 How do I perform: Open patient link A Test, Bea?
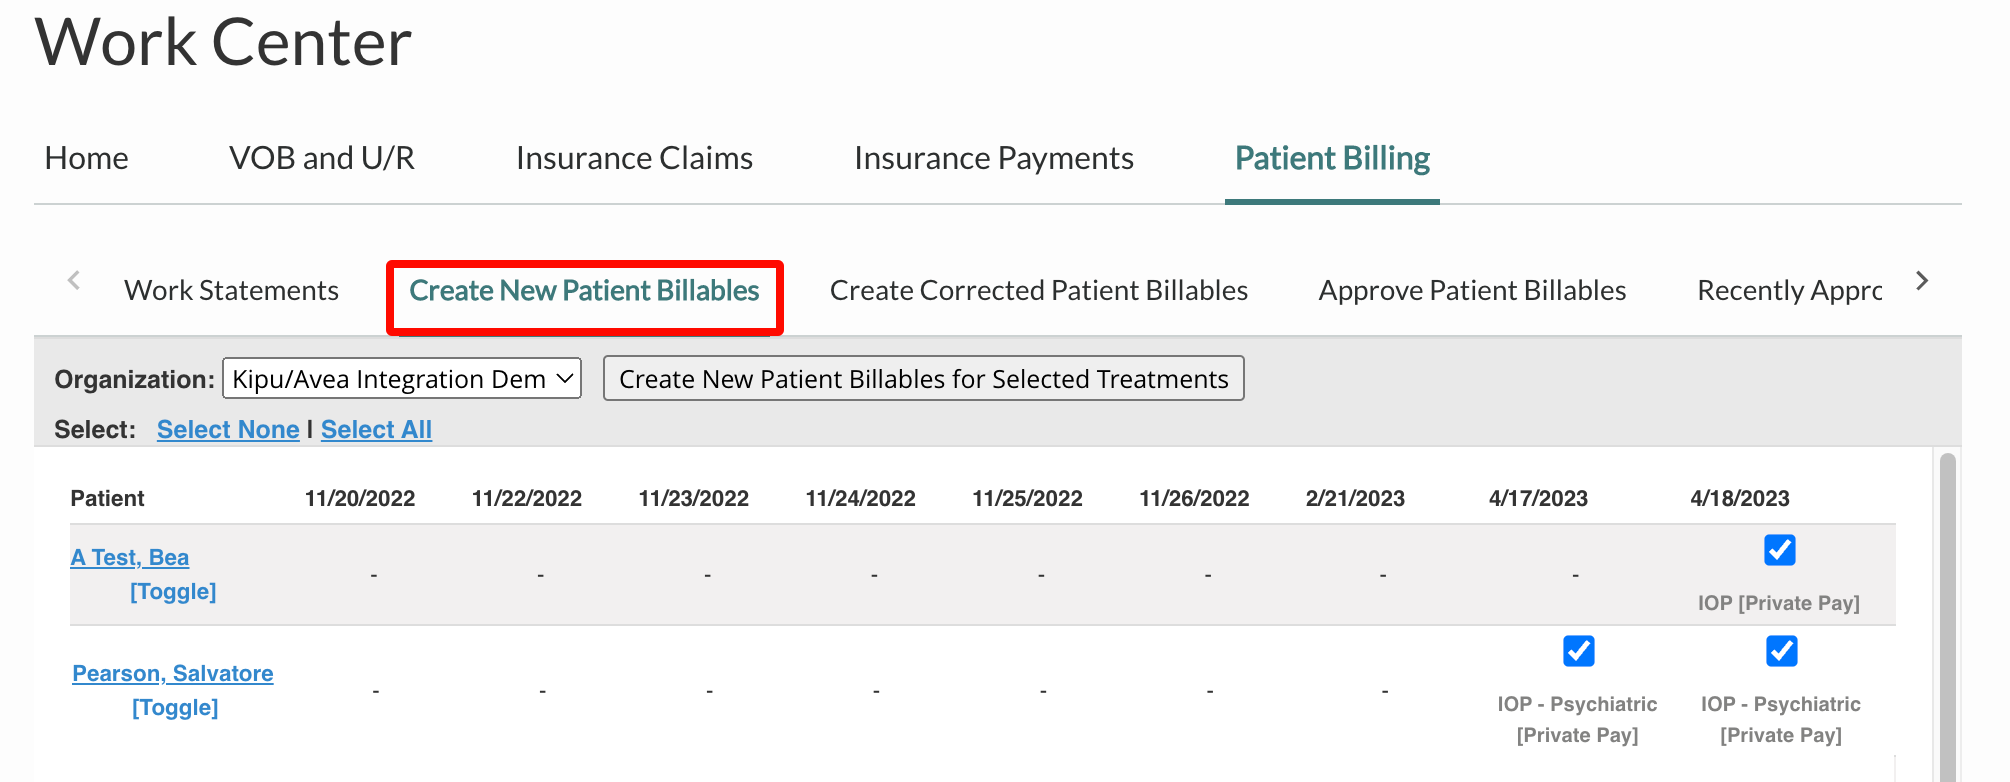[130, 557]
